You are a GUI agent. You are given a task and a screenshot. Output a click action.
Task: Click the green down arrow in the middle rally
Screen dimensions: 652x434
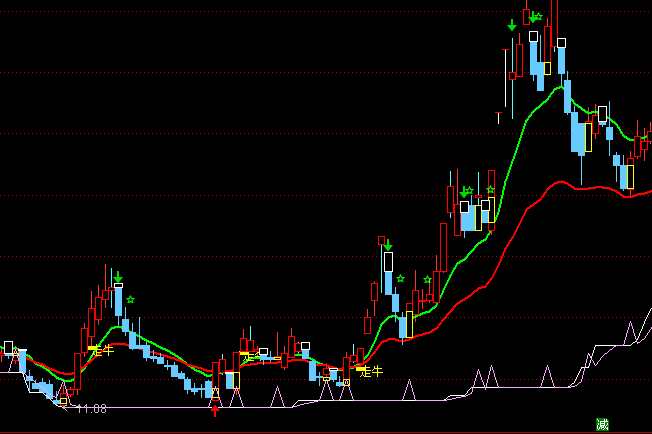[x=388, y=246]
